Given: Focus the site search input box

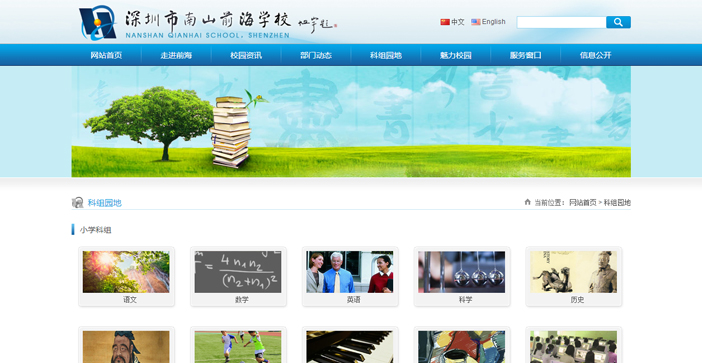Looking at the screenshot, I should 561,22.
